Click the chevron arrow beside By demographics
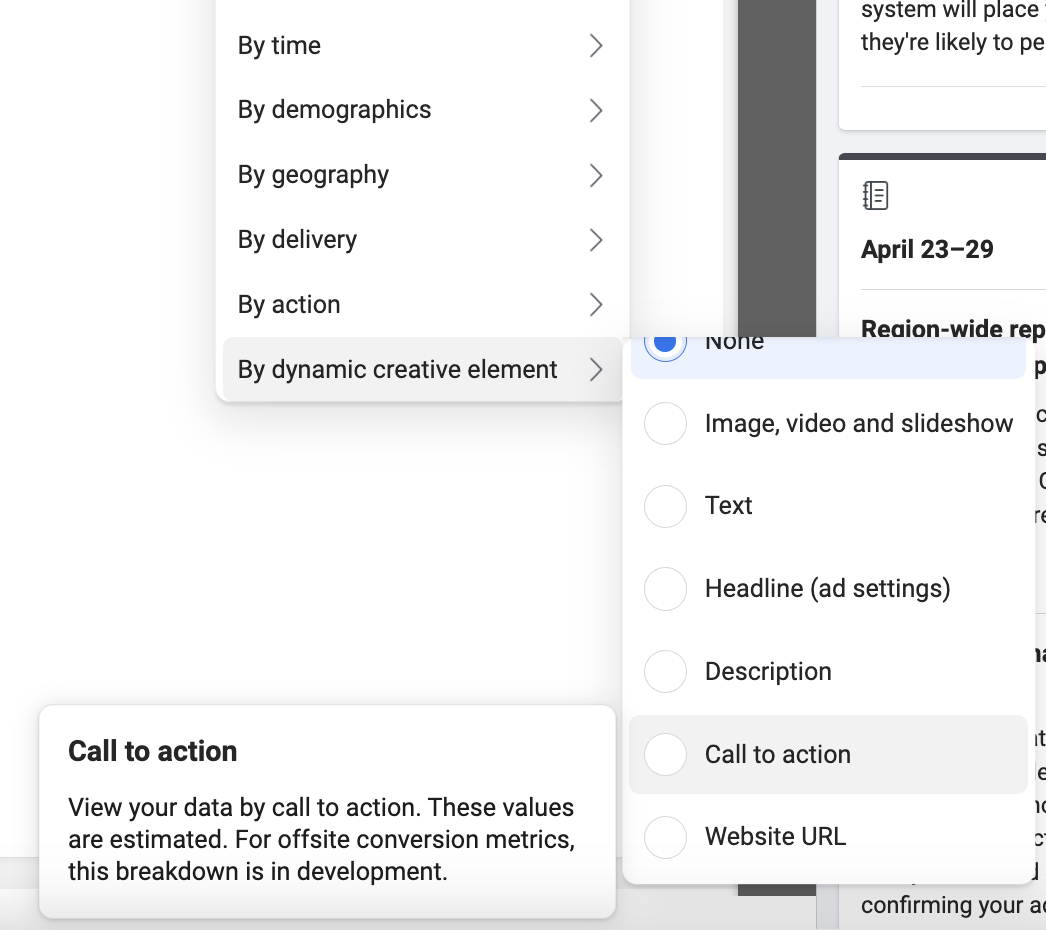Screen dimensions: 1046x930 (x=596, y=111)
